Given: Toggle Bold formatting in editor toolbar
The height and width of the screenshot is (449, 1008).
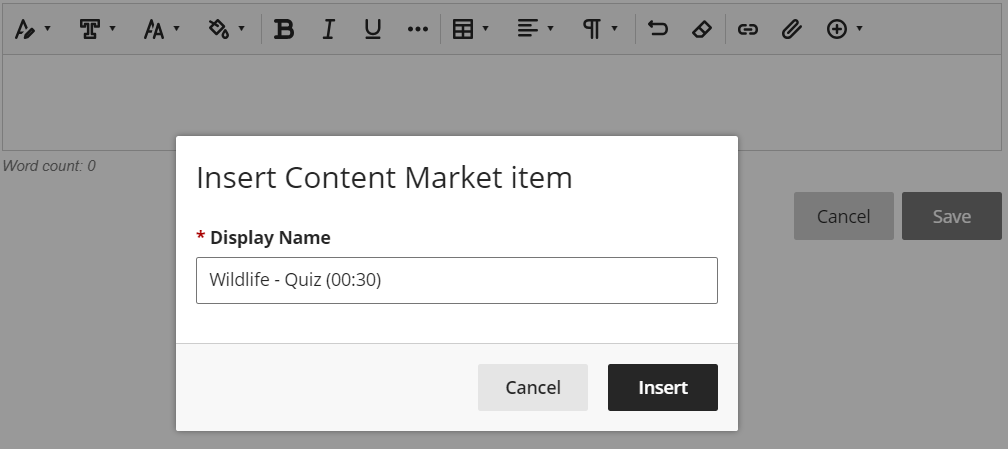Looking at the screenshot, I should click(x=284, y=29).
